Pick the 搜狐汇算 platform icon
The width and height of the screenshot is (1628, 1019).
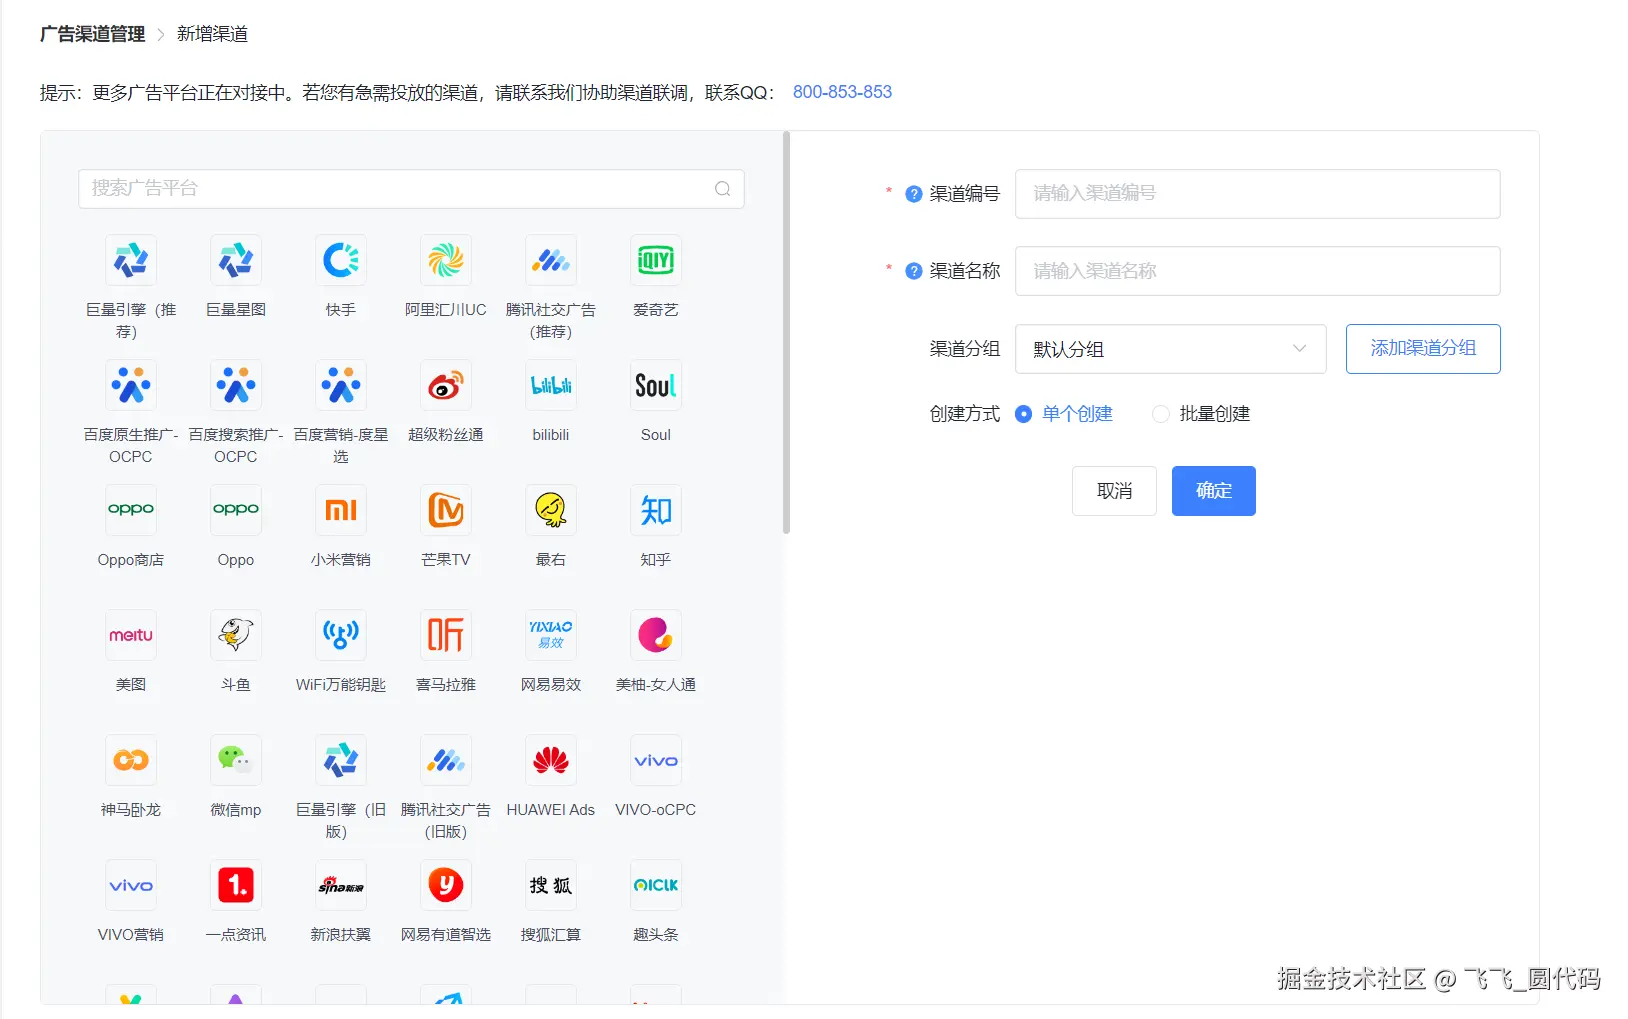pos(551,885)
